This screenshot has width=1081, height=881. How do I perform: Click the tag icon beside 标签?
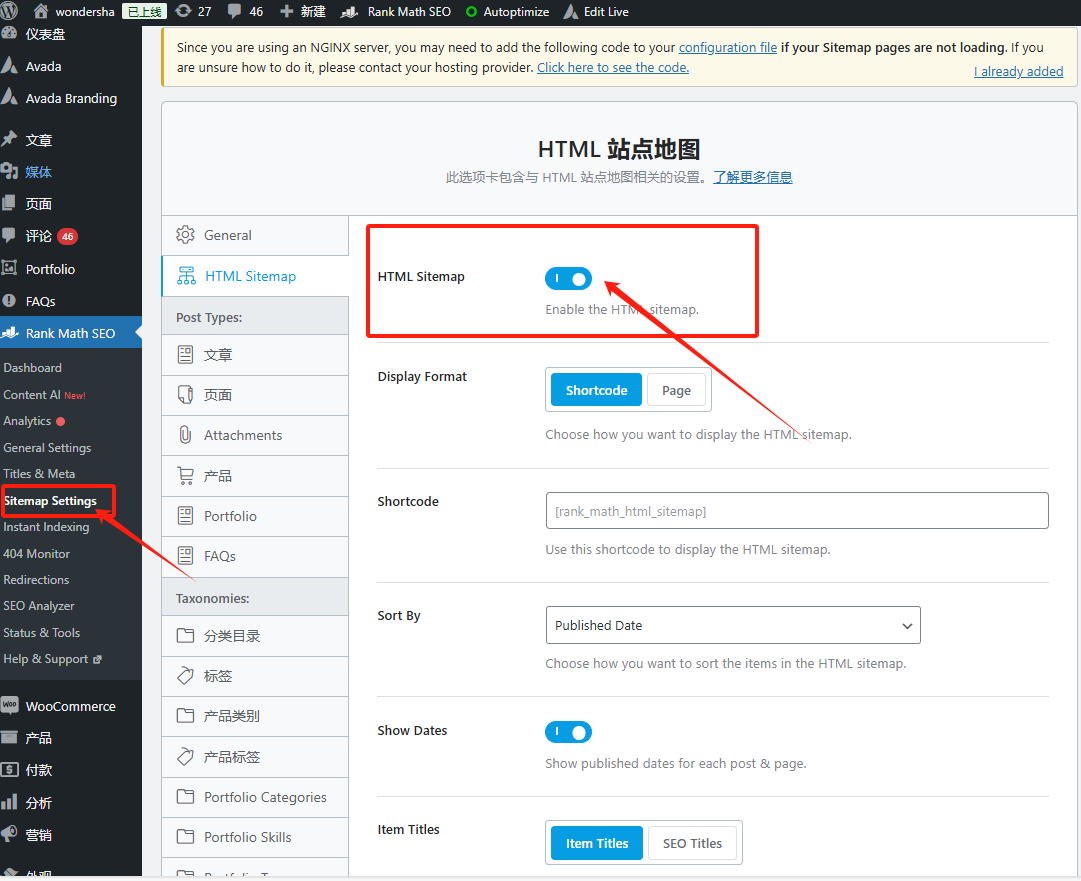[185, 676]
